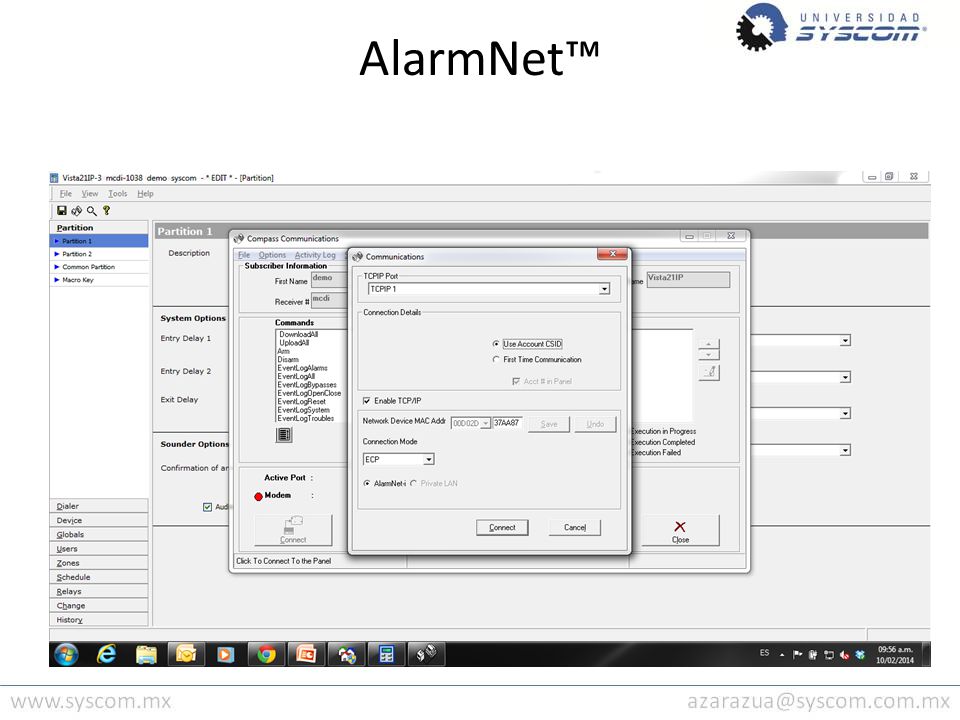This screenshot has height=720, width=960.
Task: Toggle the checkbox under Confirmation of arming
Action: 207,506
